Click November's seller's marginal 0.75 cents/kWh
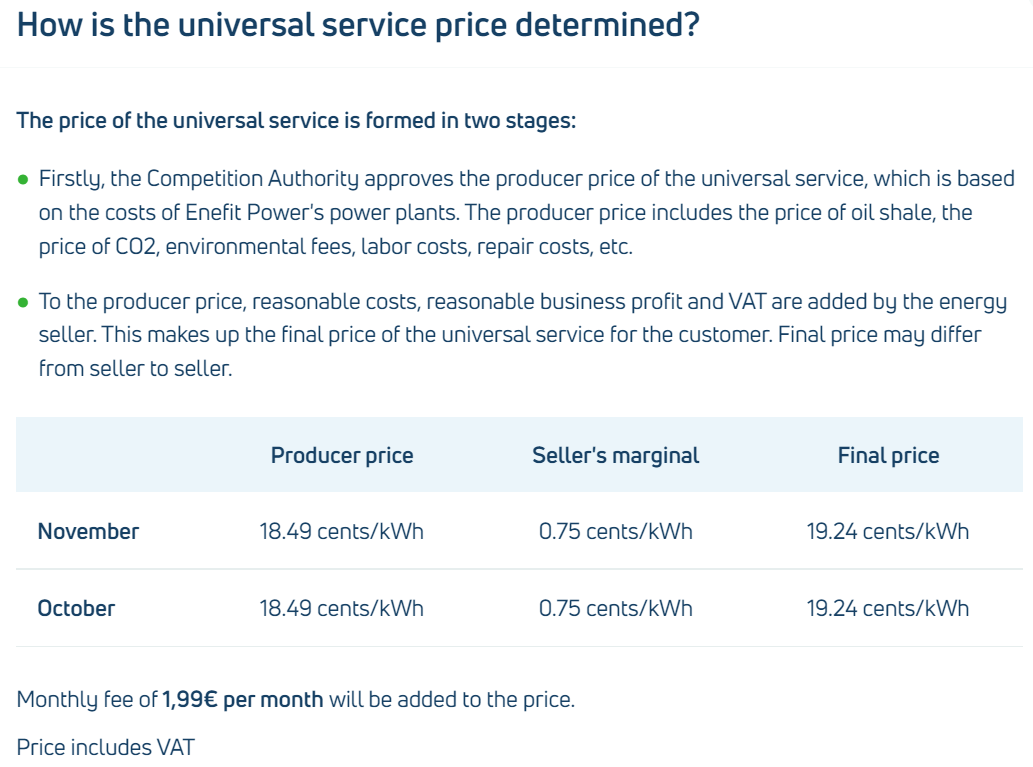Screen dimensions: 1033x767 coord(615,531)
